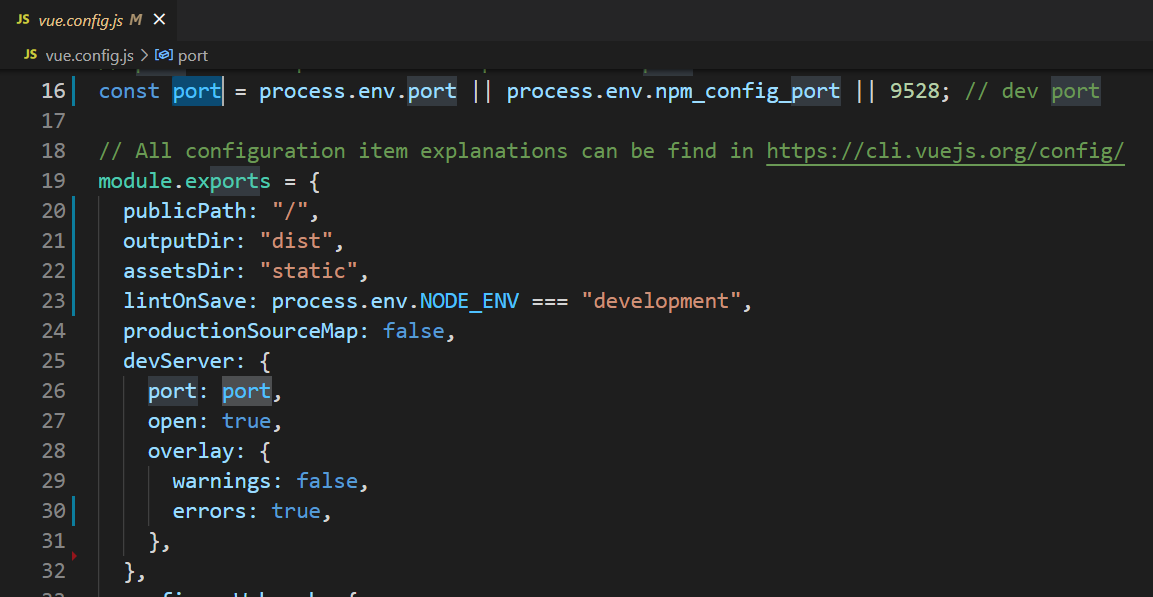Click the "static" string value

pos(309,271)
